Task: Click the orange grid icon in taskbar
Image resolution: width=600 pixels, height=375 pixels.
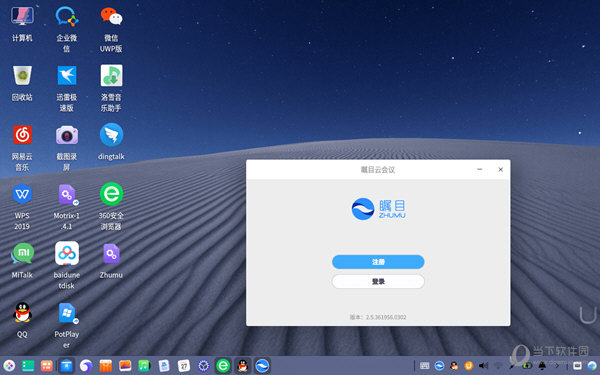Action: [47, 366]
